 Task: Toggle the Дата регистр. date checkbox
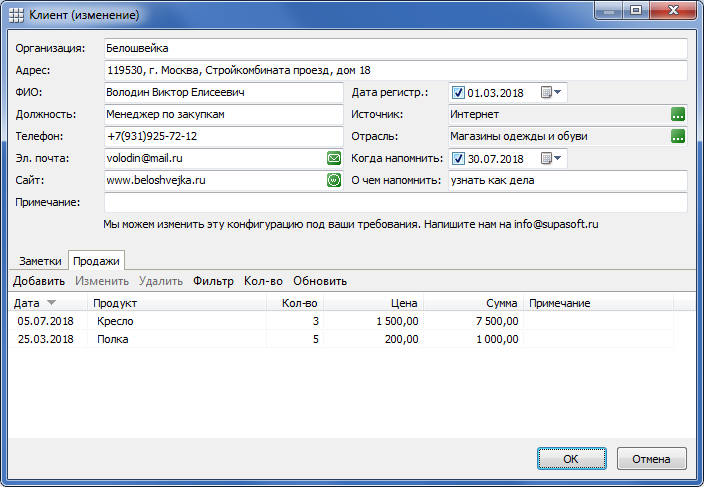pos(458,92)
